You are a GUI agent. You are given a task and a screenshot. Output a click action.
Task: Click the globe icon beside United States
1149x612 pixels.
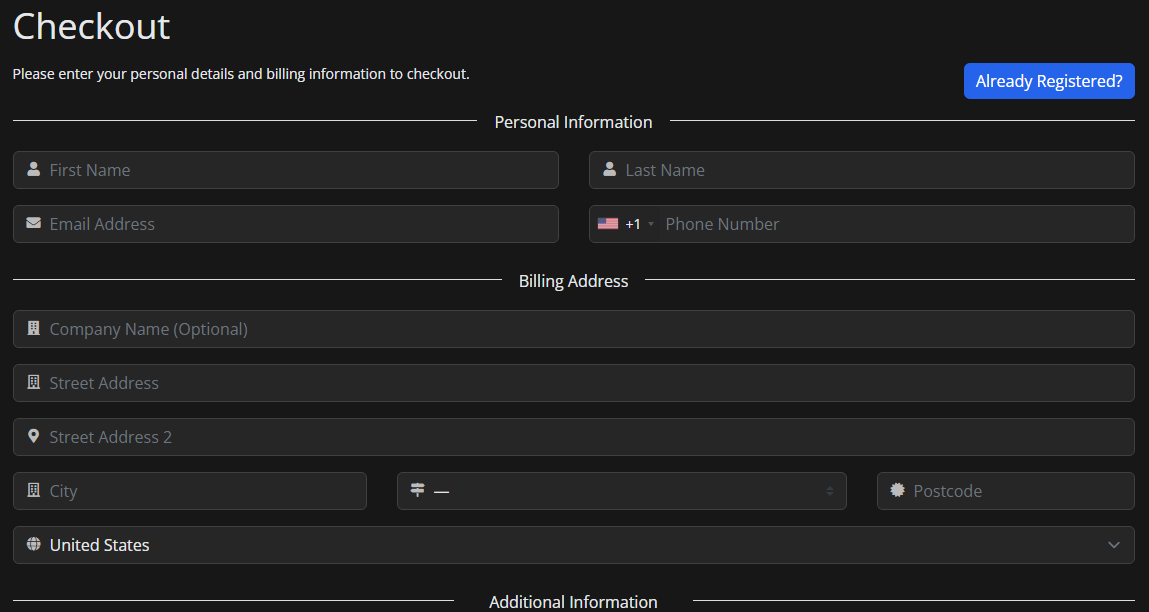34,545
